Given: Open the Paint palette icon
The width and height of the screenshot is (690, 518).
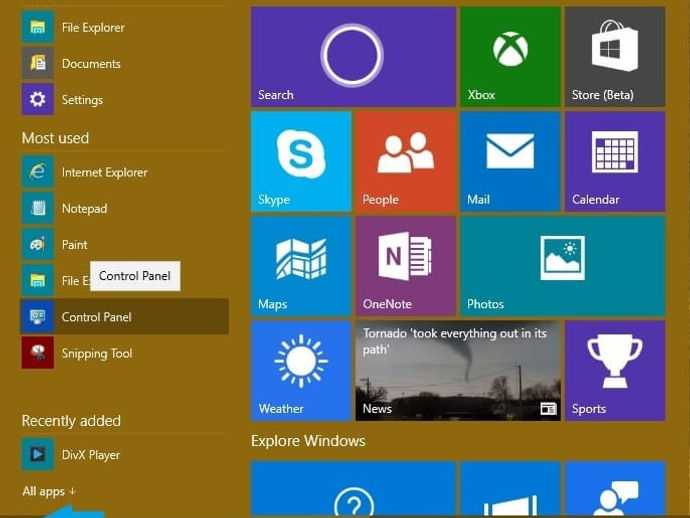Looking at the screenshot, I should (x=38, y=244).
